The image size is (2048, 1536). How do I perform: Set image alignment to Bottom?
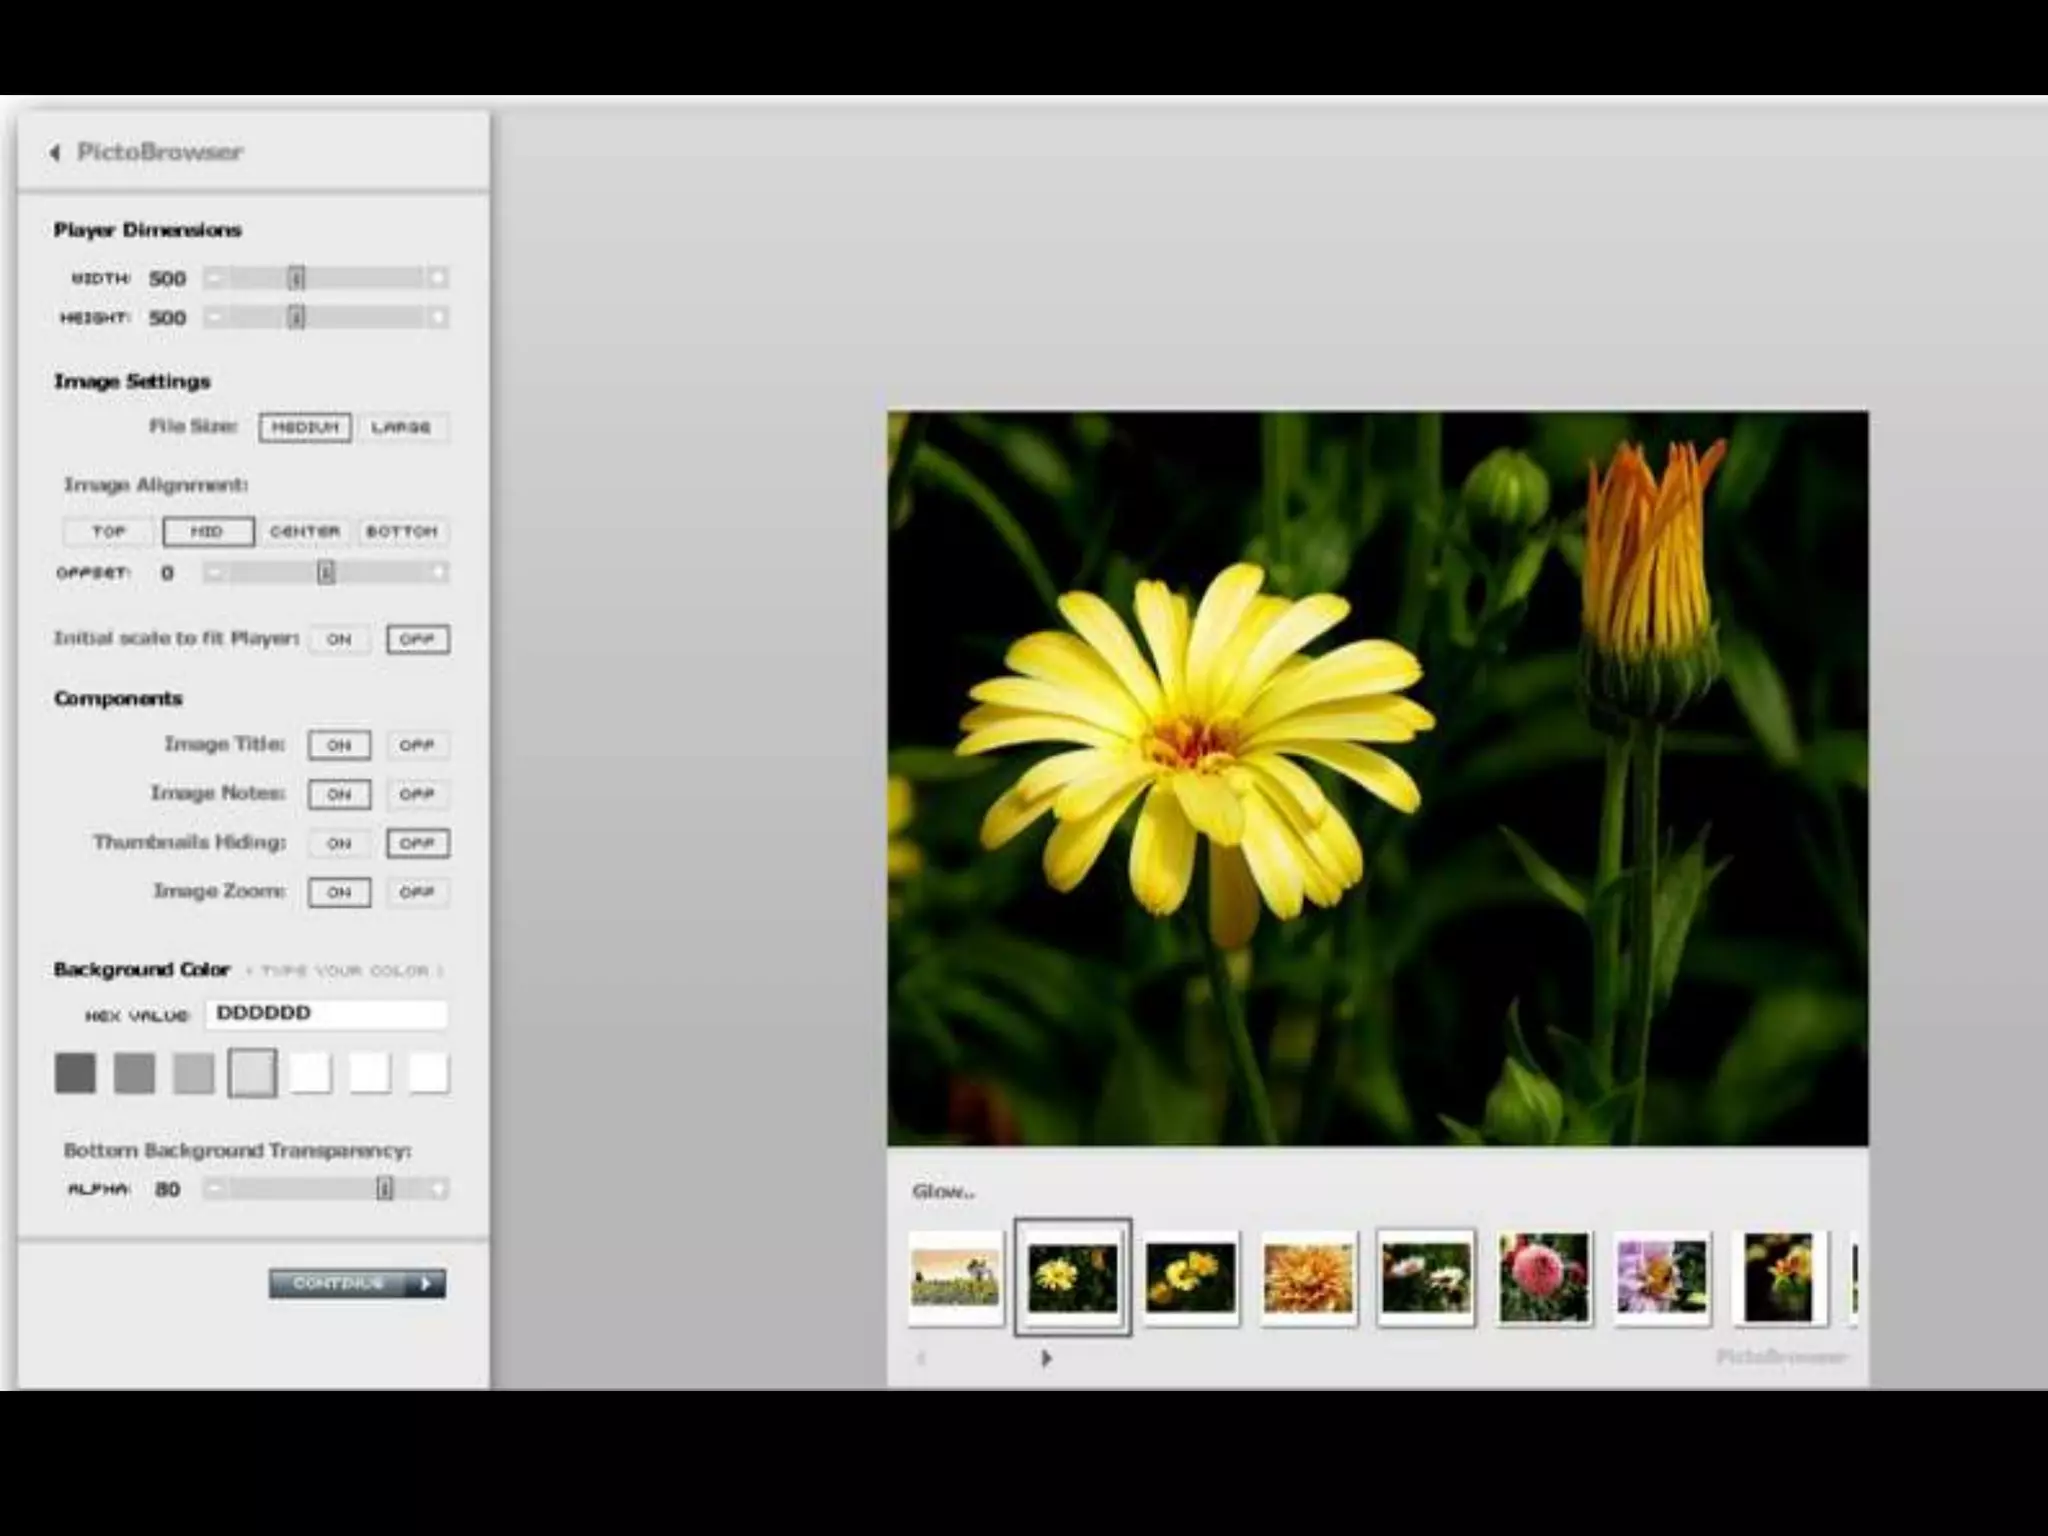tap(402, 531)
